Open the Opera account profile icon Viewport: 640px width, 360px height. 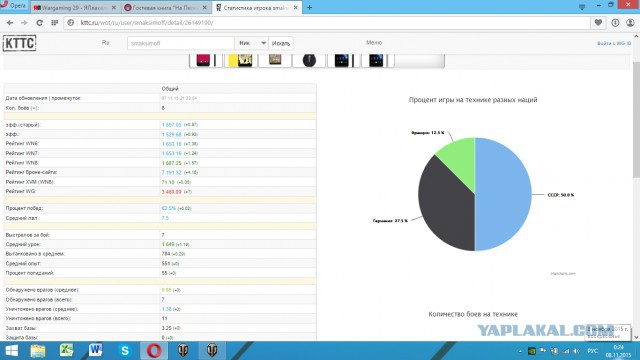click(630, 23)
